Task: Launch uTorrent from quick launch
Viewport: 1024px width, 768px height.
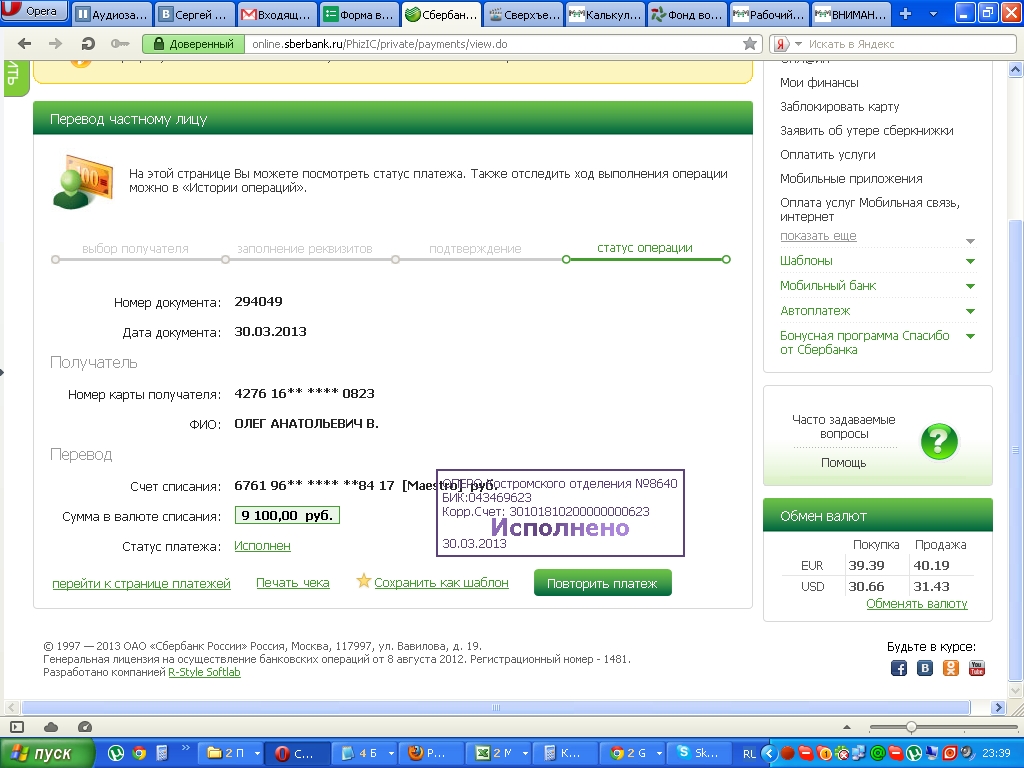Action: pyautogui.click(x=116, y=754)
